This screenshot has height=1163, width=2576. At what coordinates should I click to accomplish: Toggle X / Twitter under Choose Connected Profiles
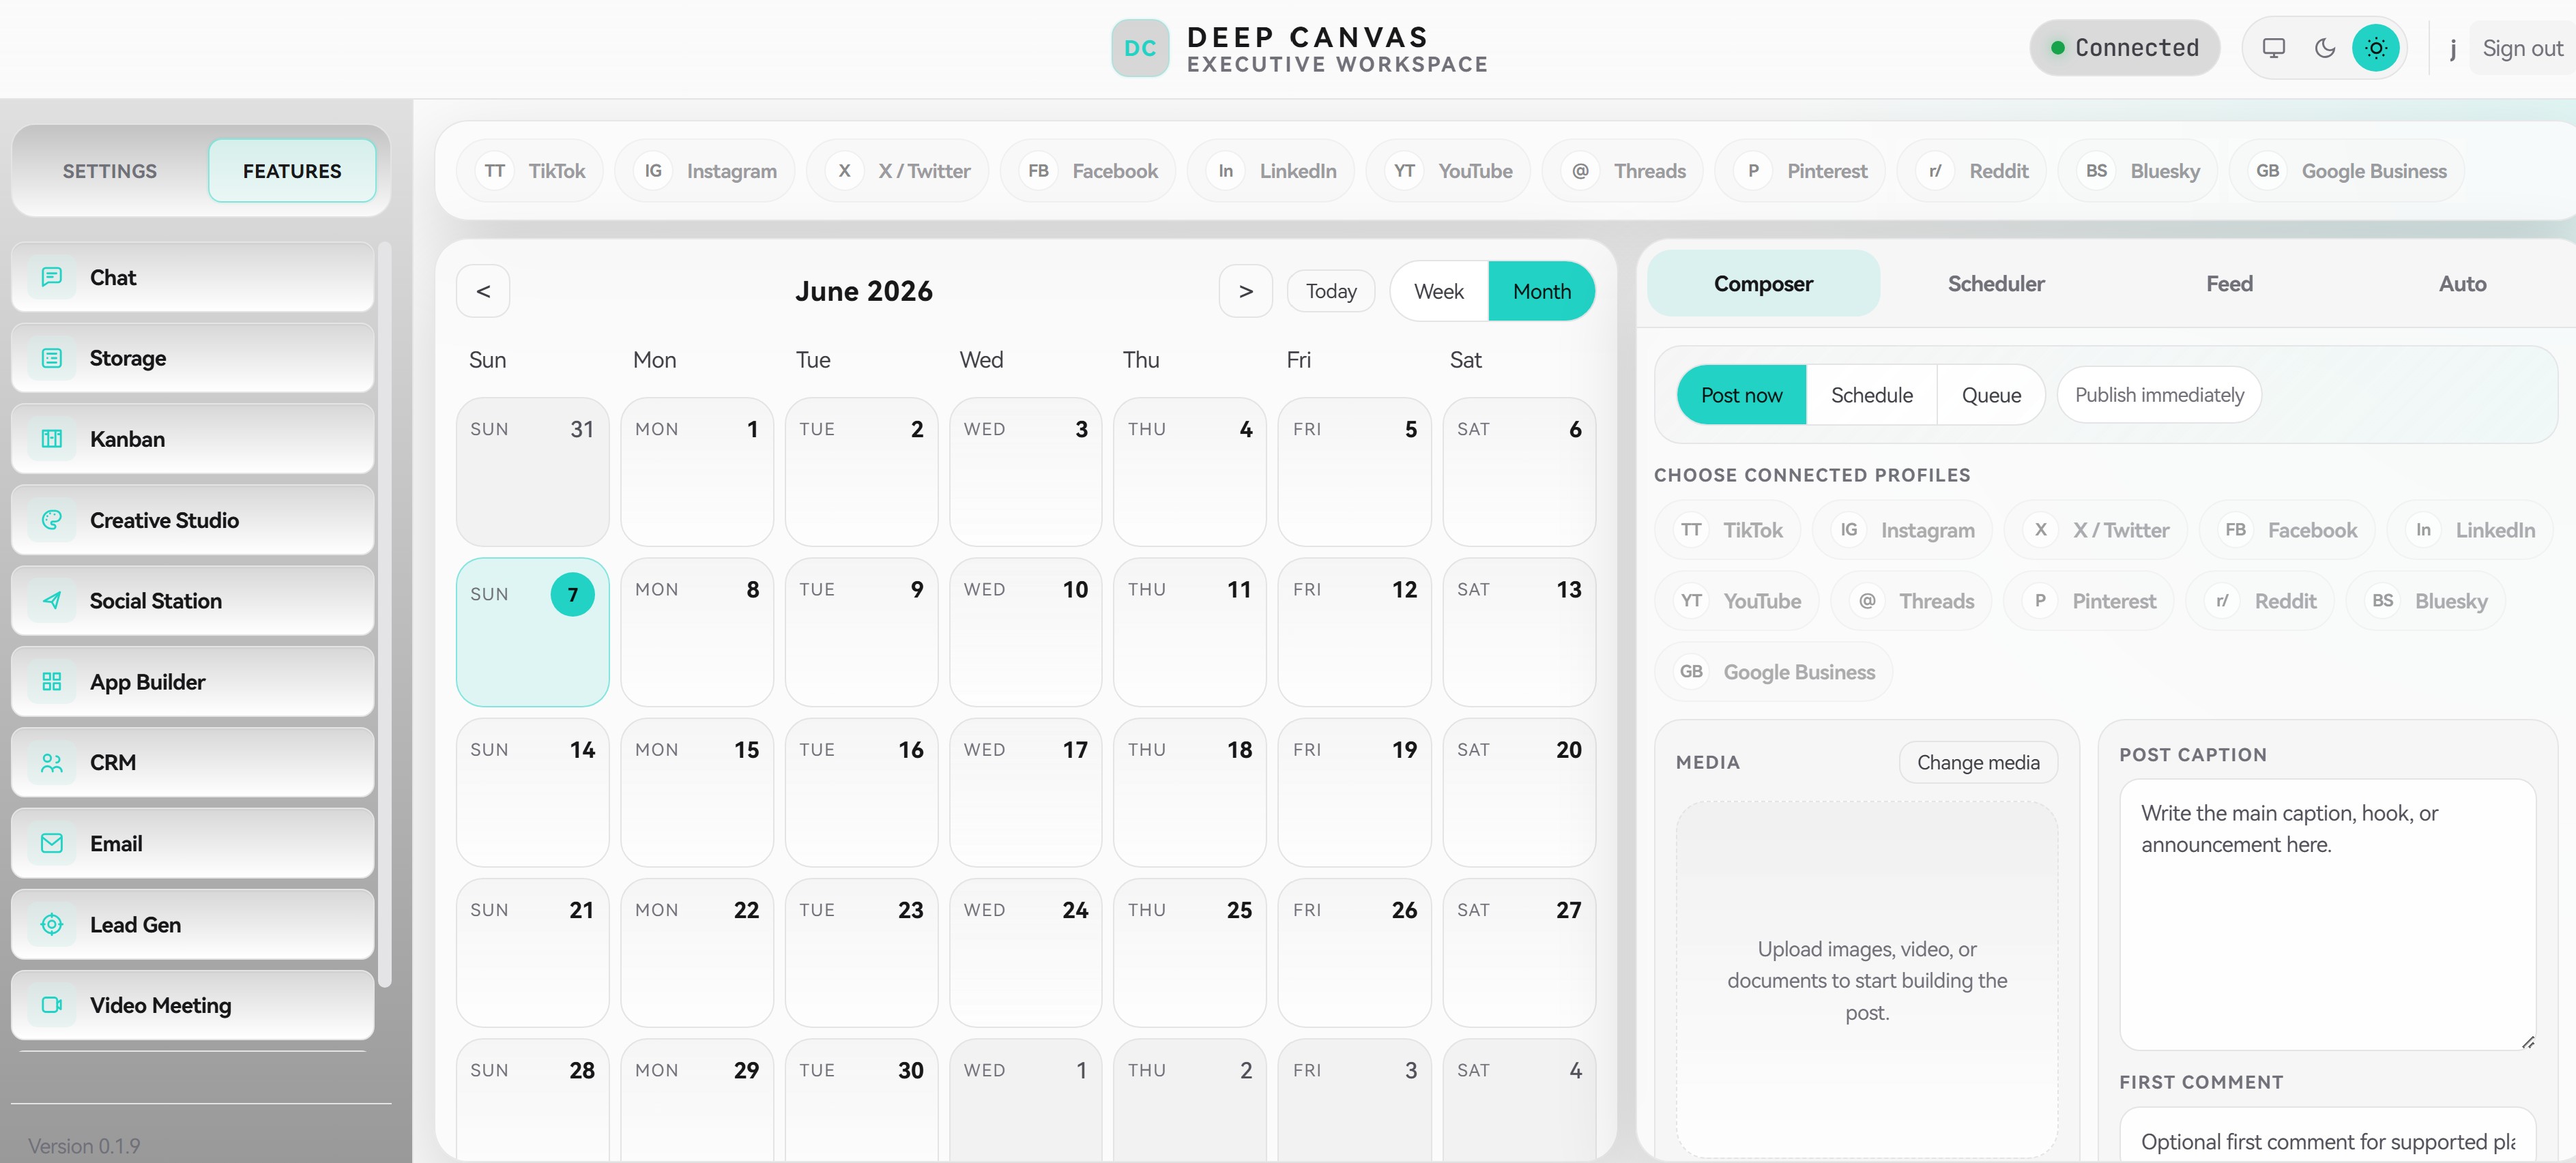click(2096, 530)
